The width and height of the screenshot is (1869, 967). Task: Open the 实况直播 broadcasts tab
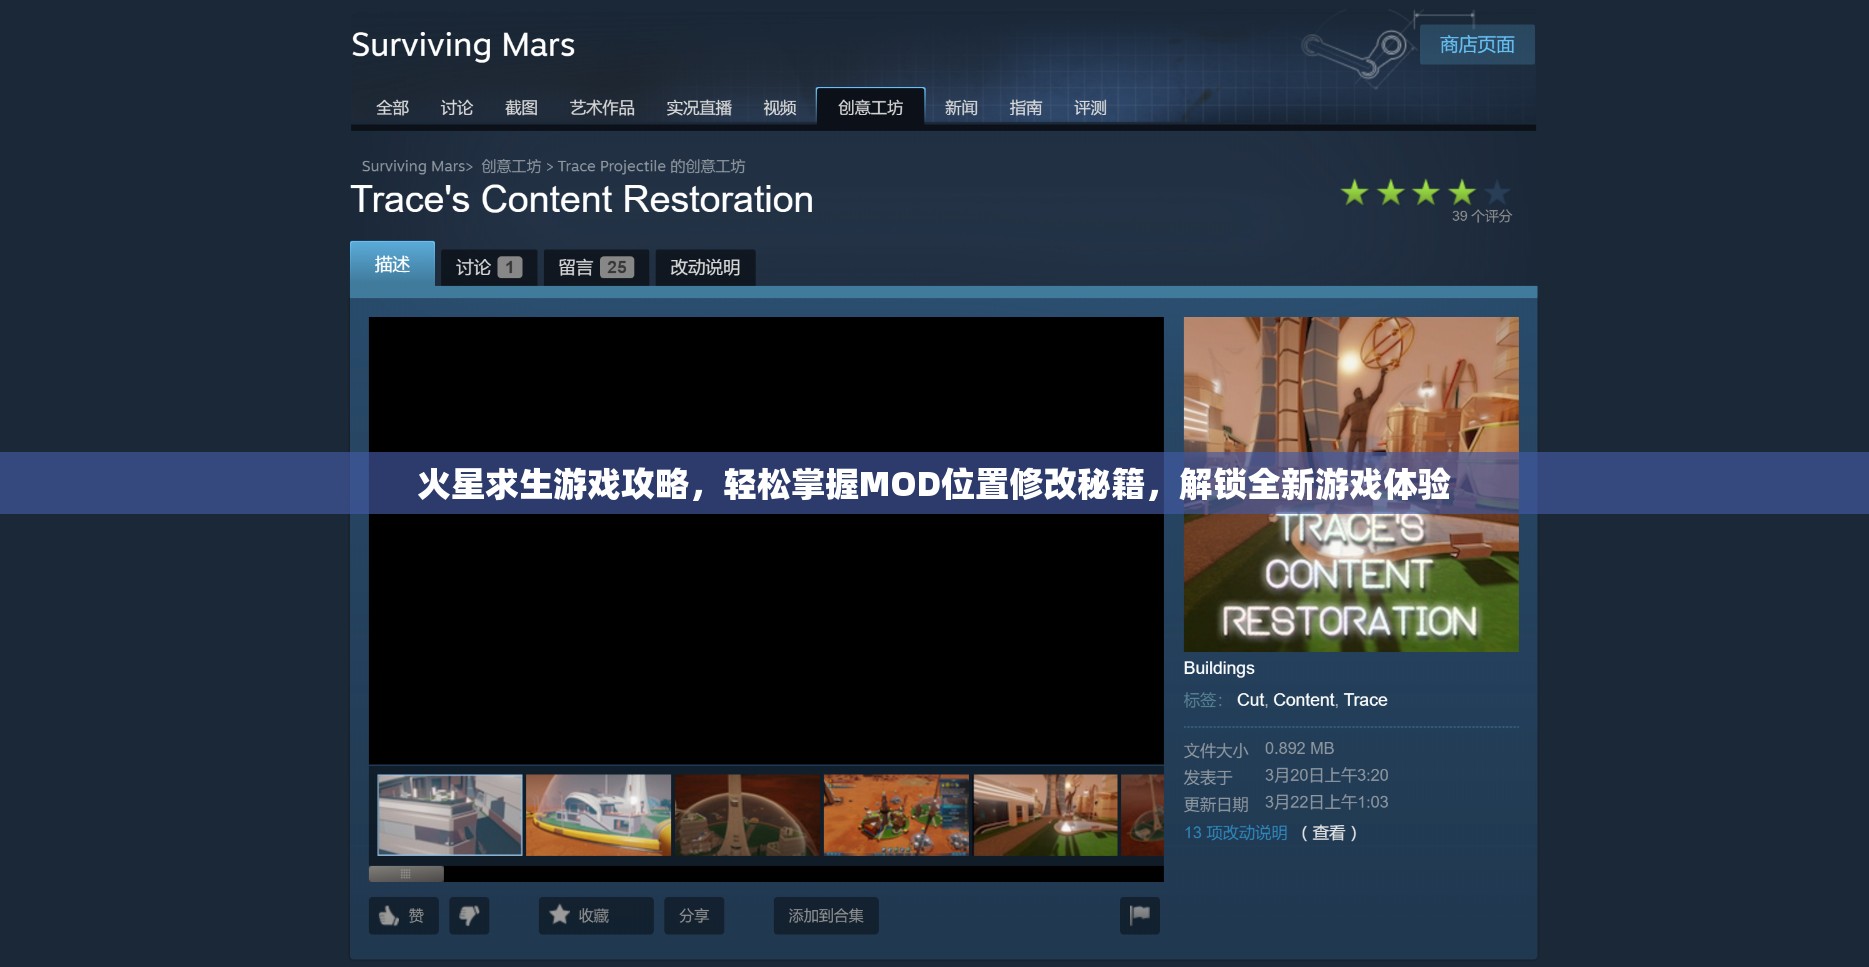point(699,108)
